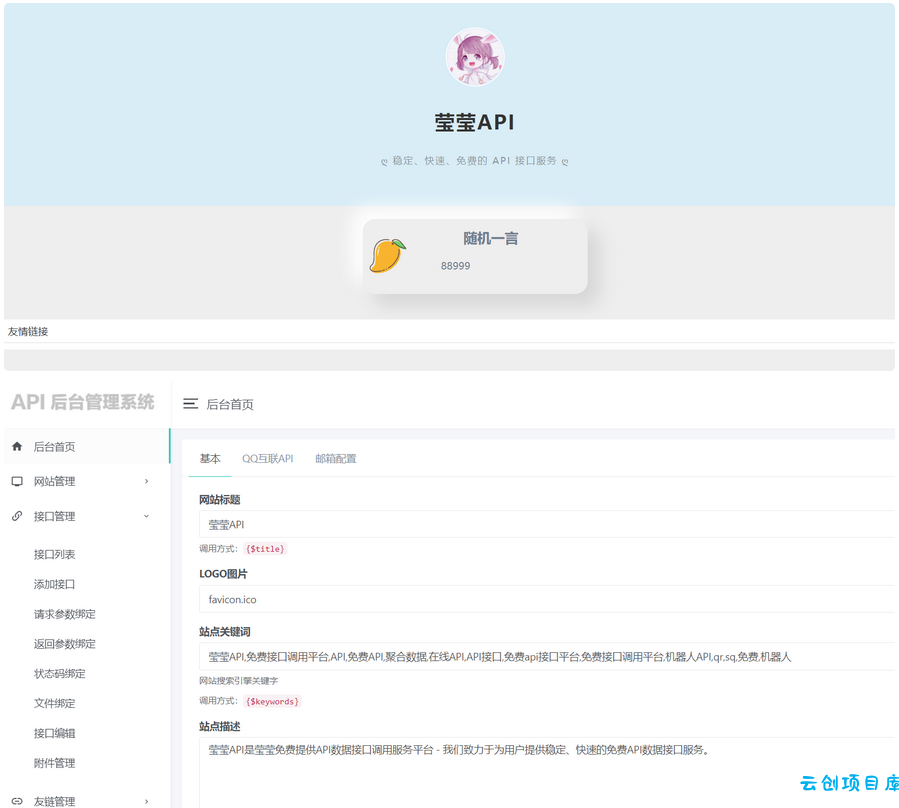The image size is (899, 808).
Task: Open 状态码绑定 in the sidebar
Action: pyautogui.click(x=60, y=674)
